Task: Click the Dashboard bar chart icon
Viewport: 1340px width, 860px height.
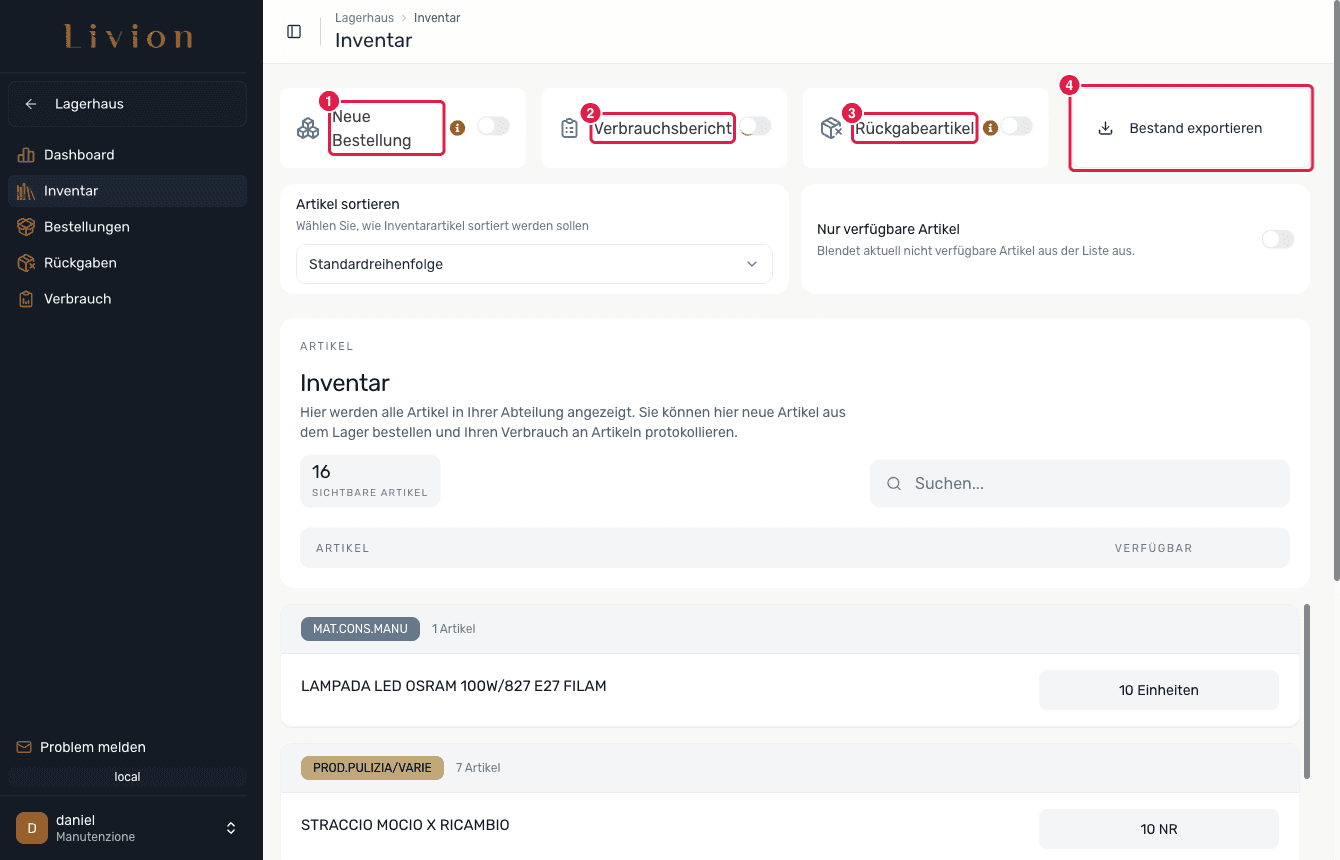Action: click(26, 155)
